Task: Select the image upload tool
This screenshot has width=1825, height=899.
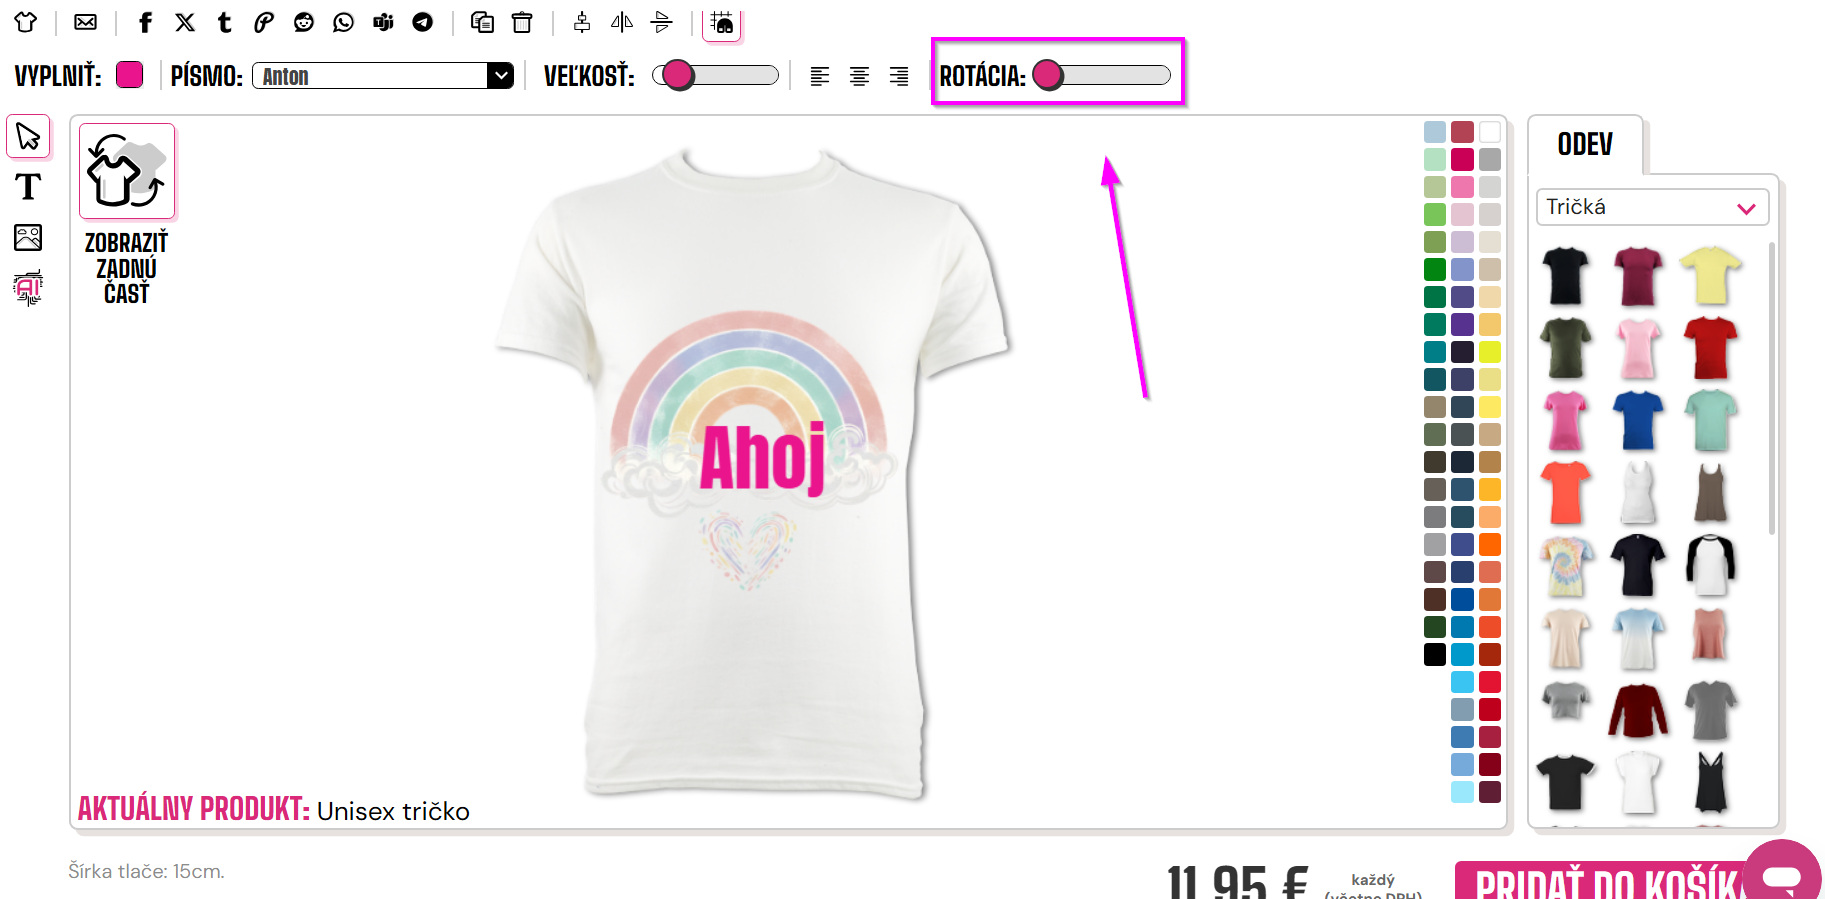Action: (x=28, y=237)
